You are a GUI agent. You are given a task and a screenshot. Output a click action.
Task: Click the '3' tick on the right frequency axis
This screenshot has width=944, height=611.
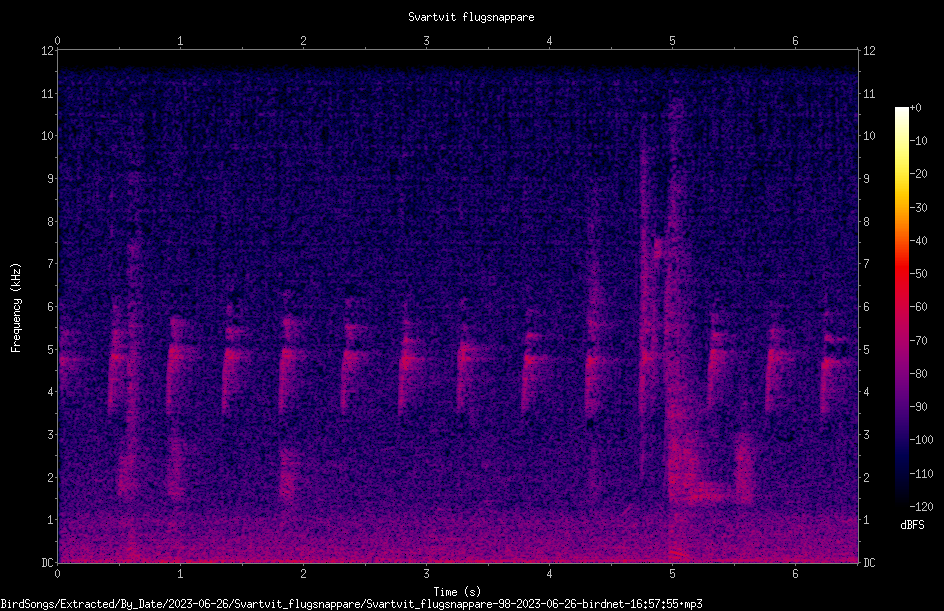866,435
